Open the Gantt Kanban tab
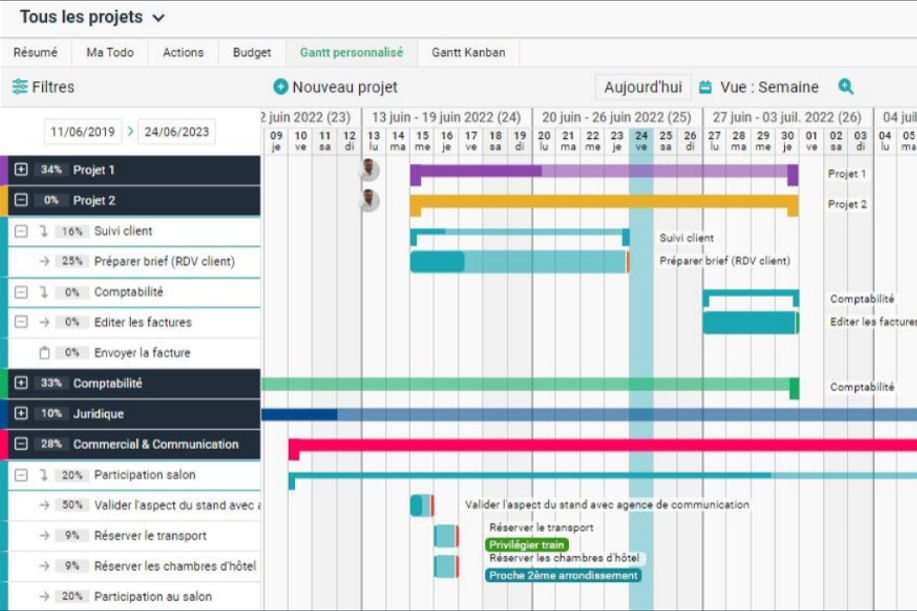 (468, 53)
